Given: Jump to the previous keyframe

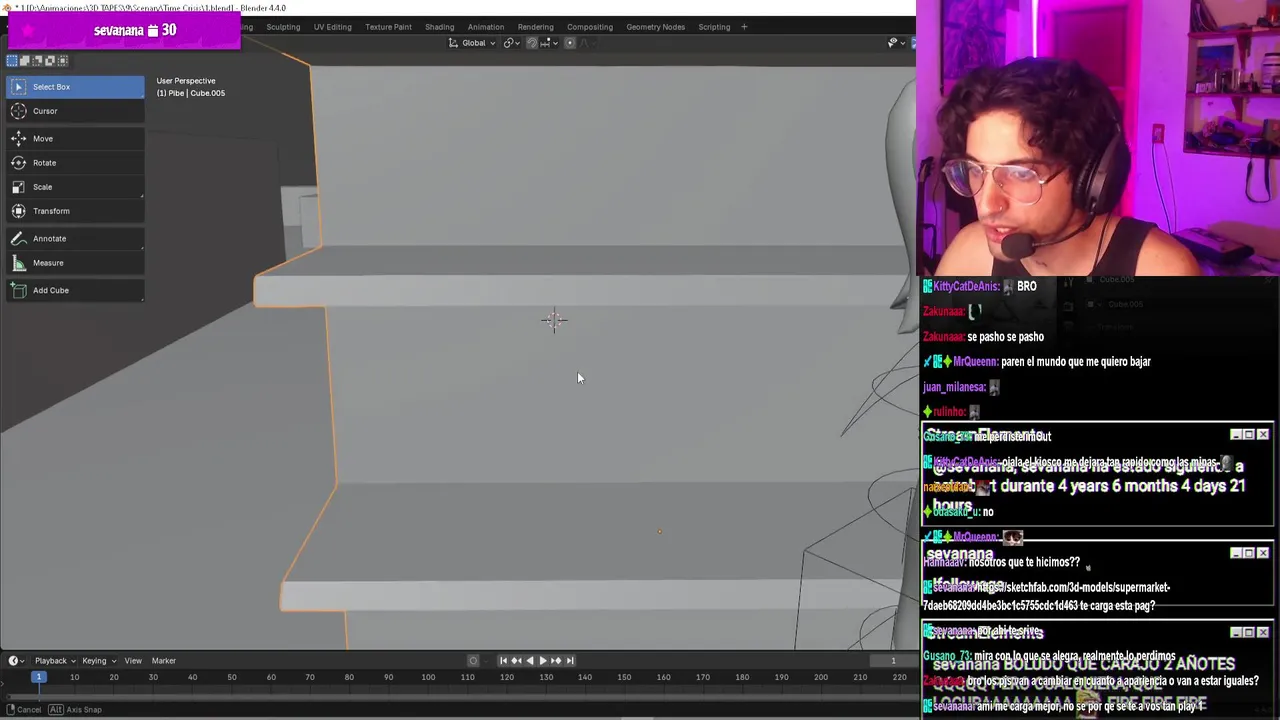Looking at the screenshot, I should pos(516,660).
